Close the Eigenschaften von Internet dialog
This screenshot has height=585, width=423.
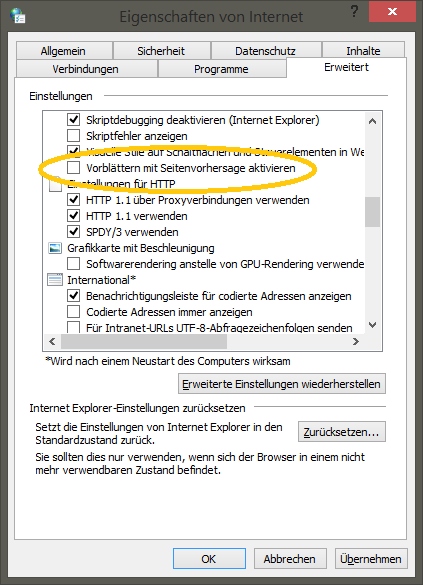coord(392,12)
